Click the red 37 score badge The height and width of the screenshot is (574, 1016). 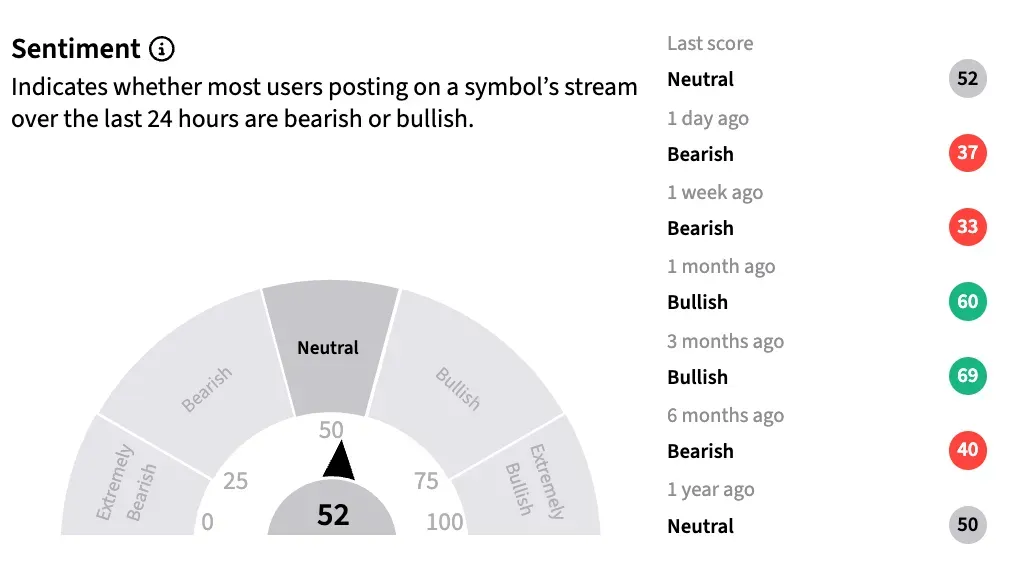(967, 153)
